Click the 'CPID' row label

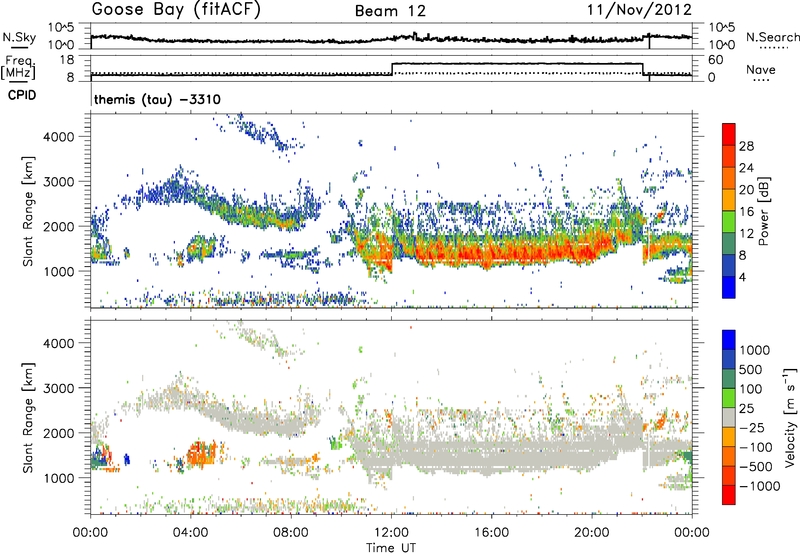[22, 95]
